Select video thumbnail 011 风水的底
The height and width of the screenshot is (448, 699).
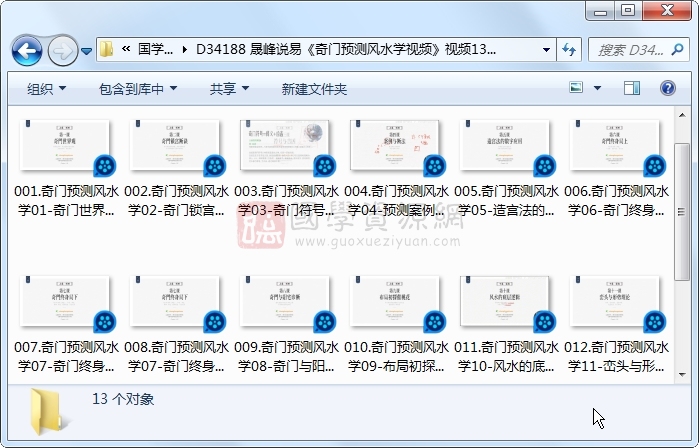(x=505, y=301)
